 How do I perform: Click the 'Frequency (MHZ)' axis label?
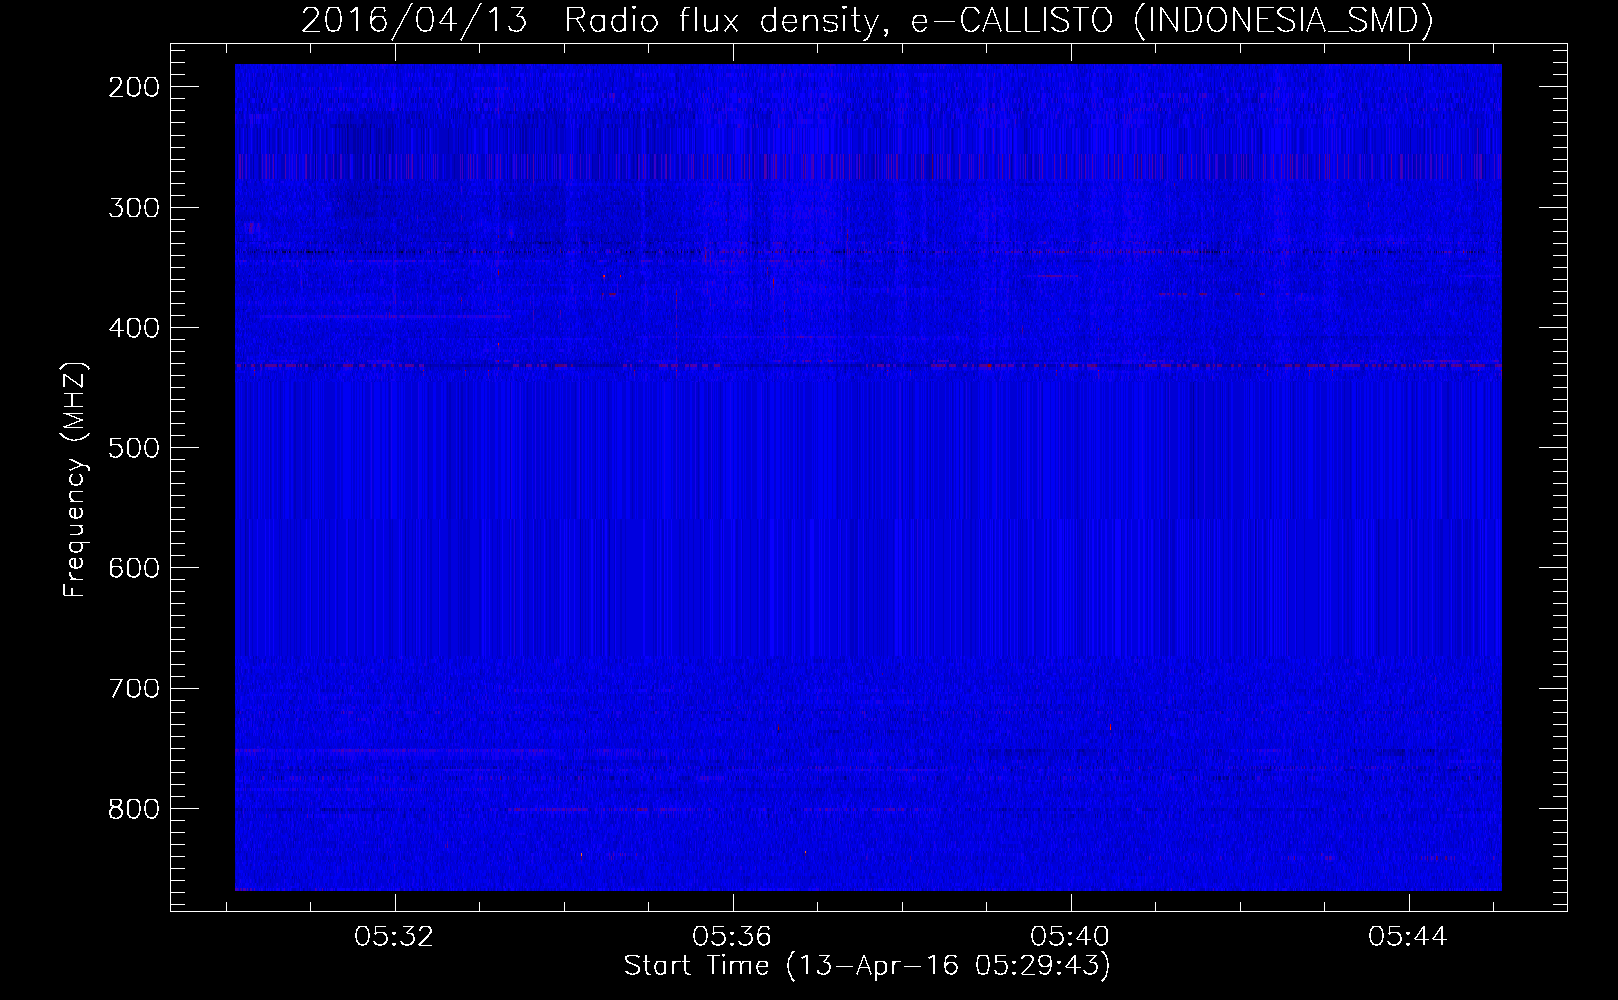coord(75,479)
